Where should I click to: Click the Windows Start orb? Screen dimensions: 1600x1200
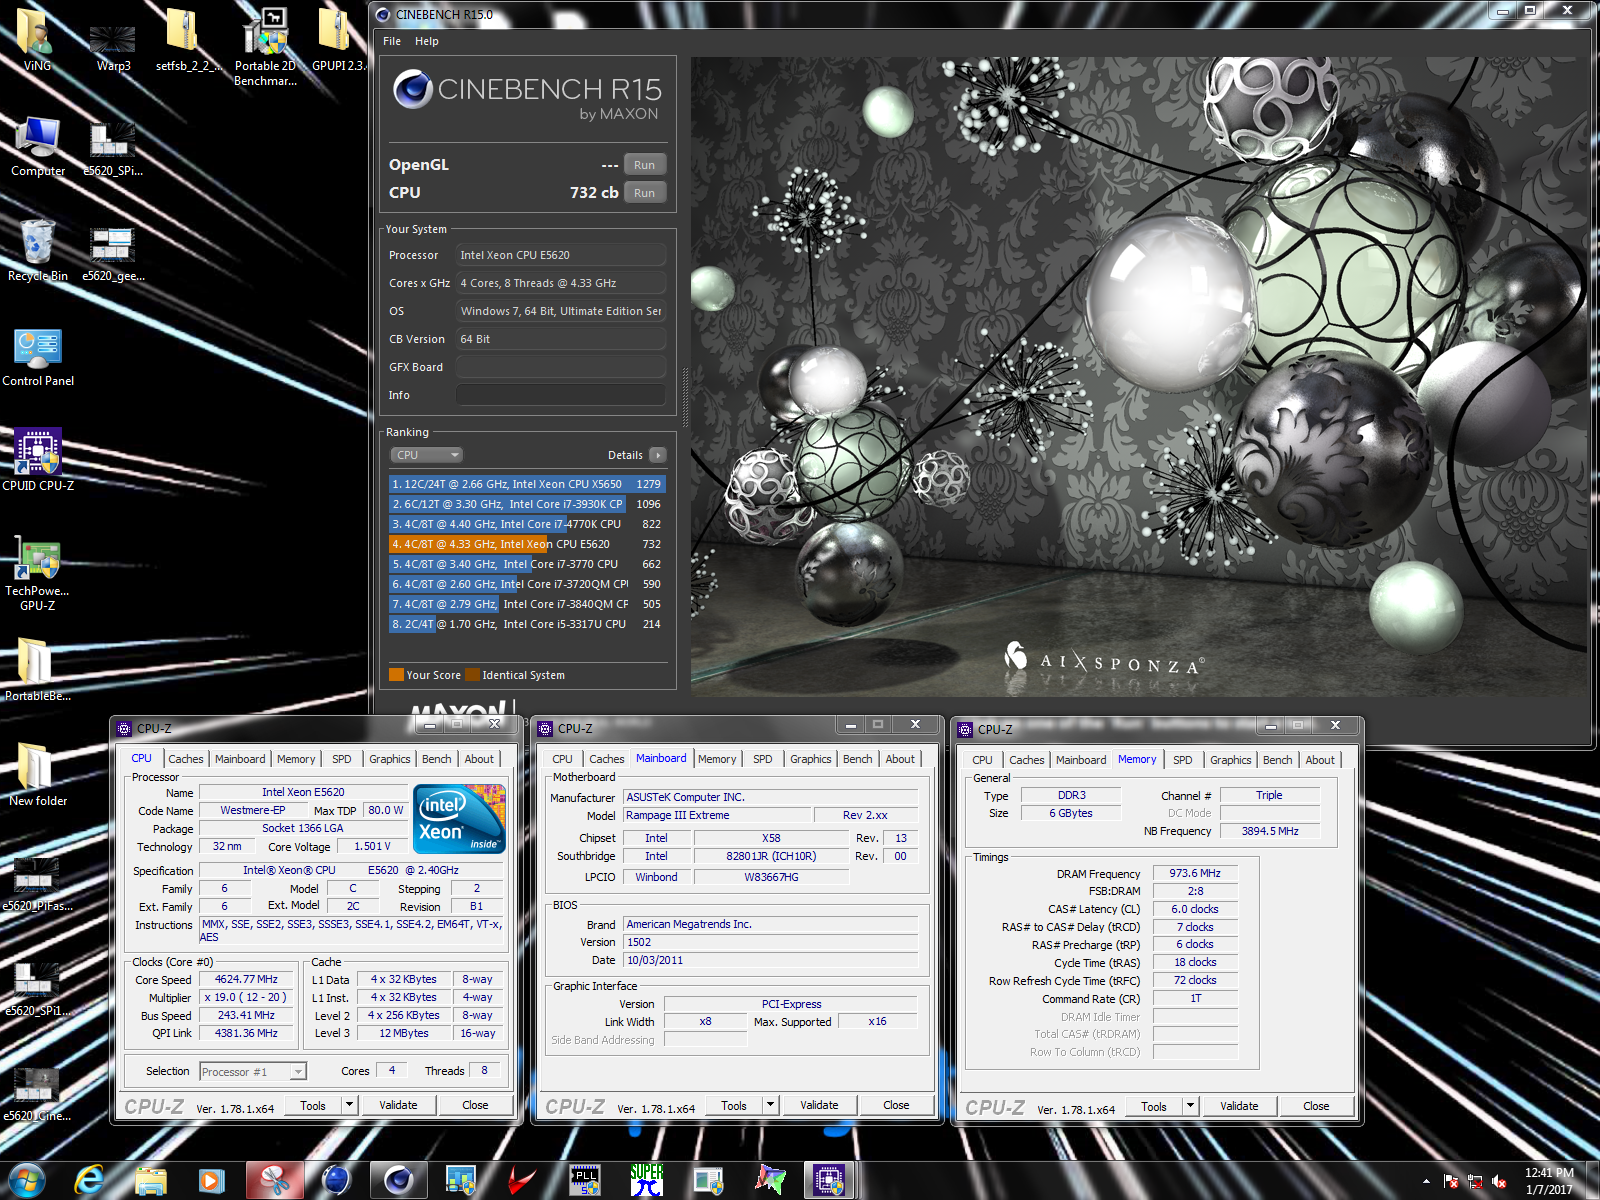[27, 1180]
